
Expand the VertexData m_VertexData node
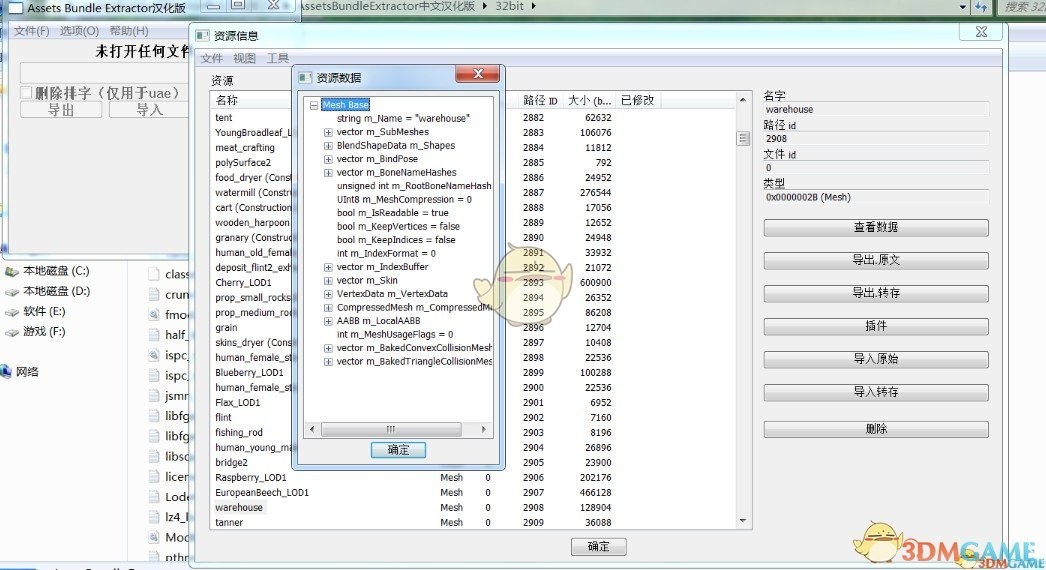328,294
